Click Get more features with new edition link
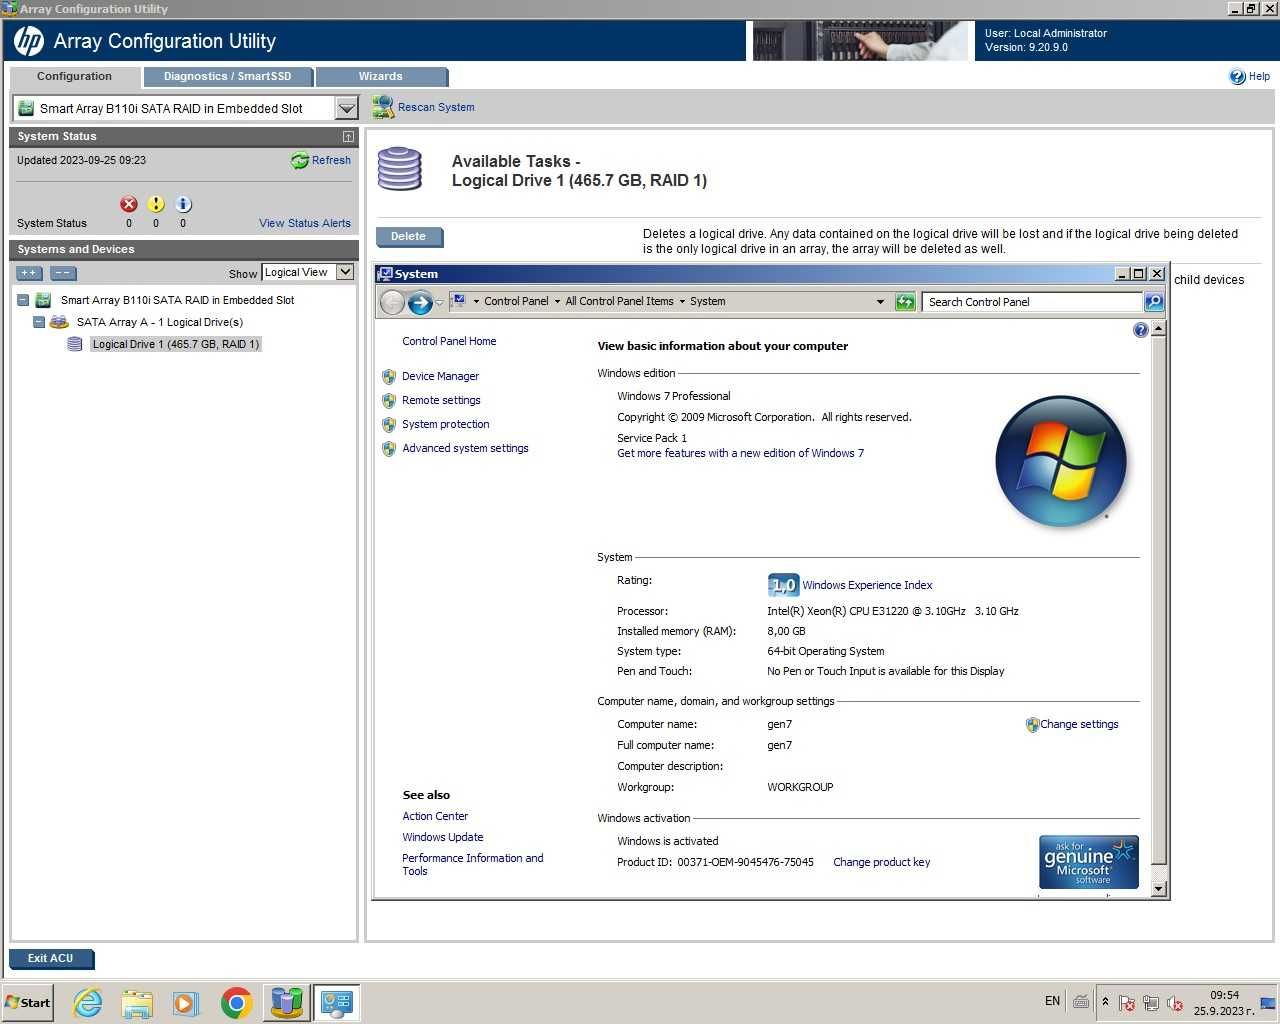 (740, 453)
